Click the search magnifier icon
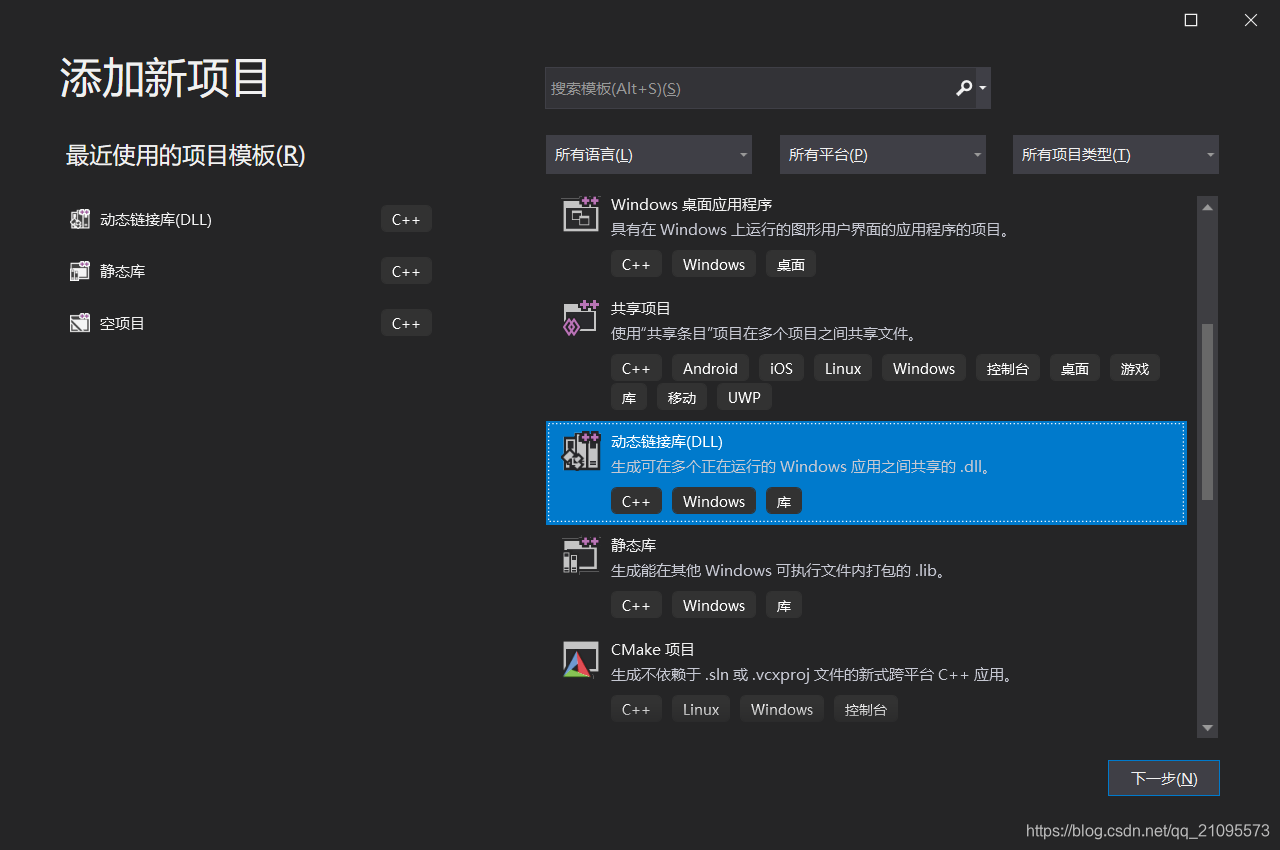The image size is (1280, 850). coord(963,88)
